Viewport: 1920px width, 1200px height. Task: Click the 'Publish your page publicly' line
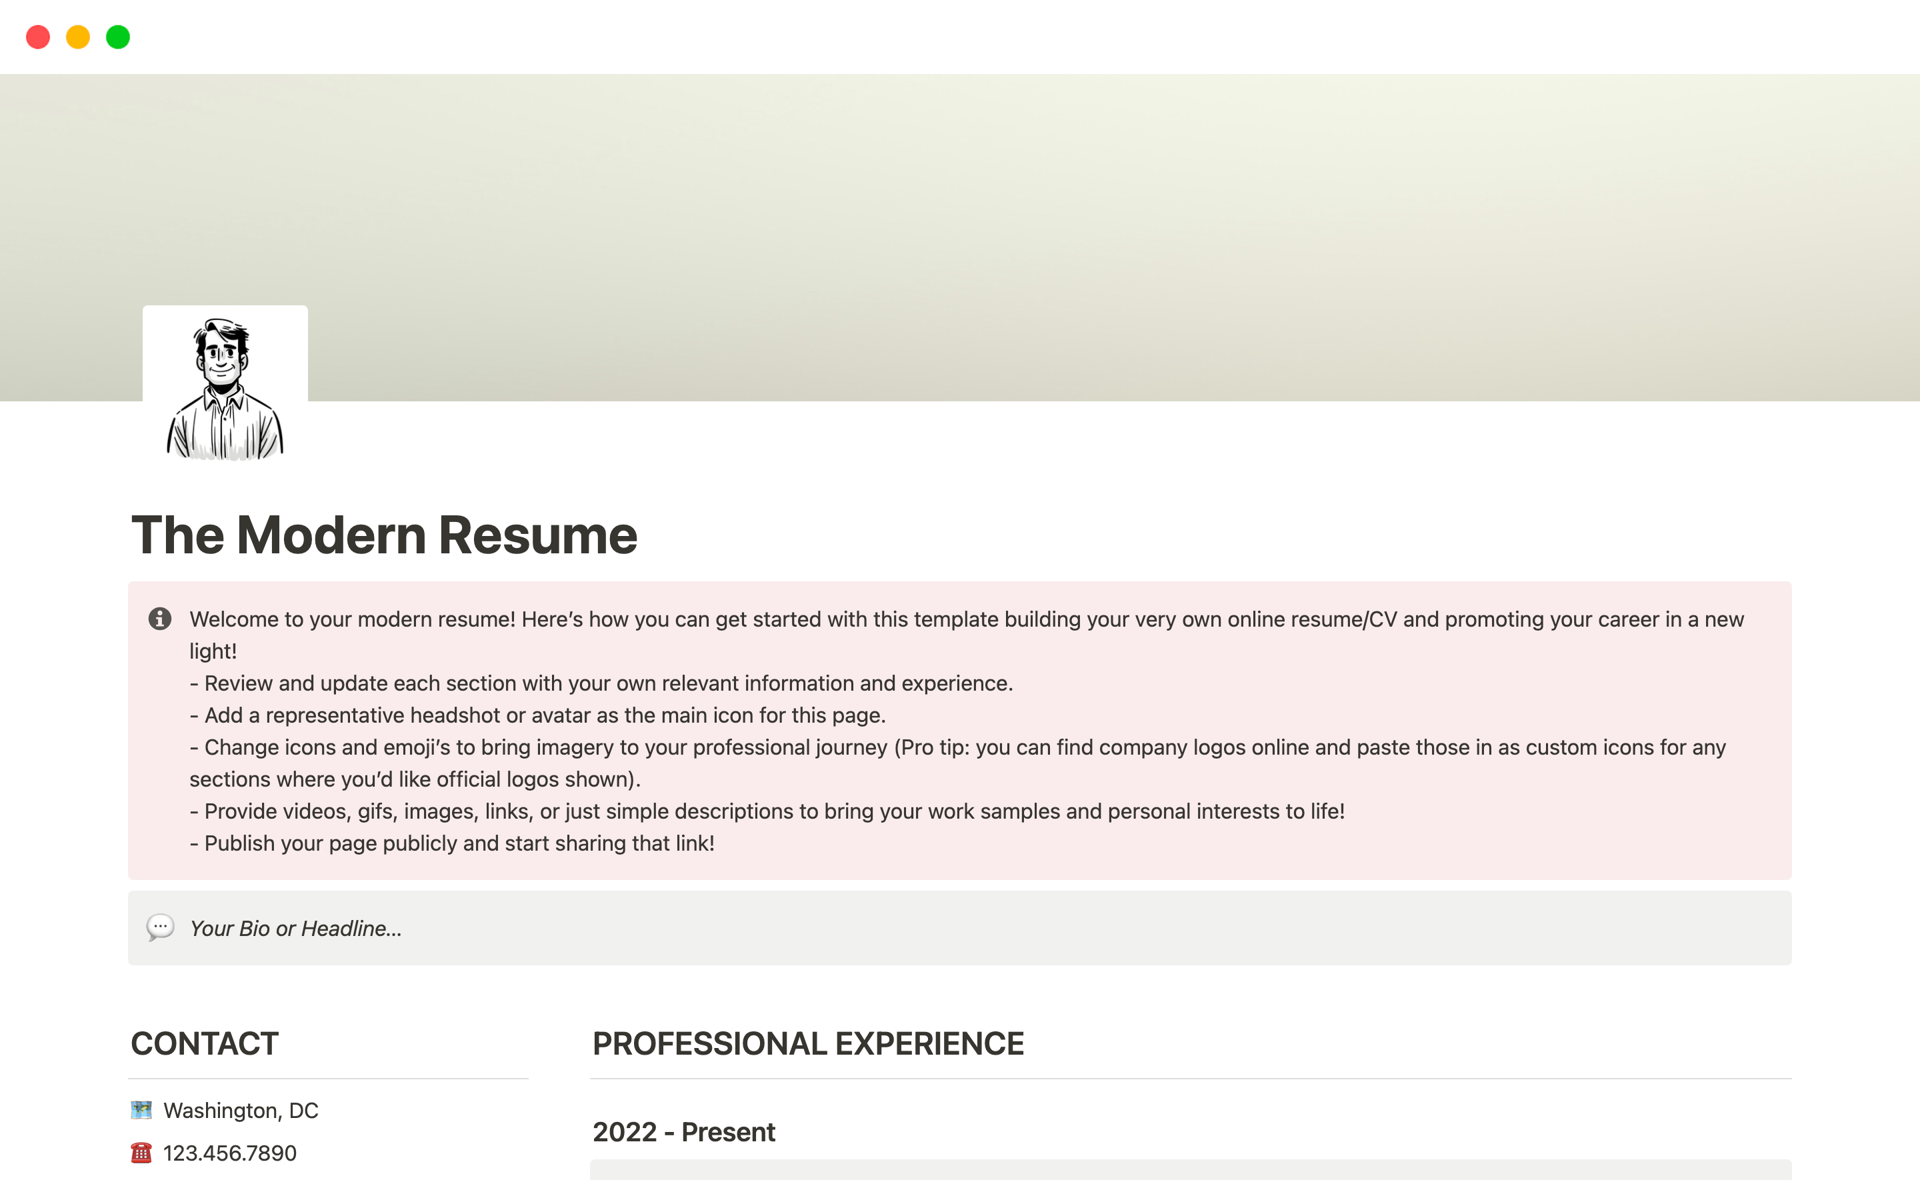click(x=452, y=843)
